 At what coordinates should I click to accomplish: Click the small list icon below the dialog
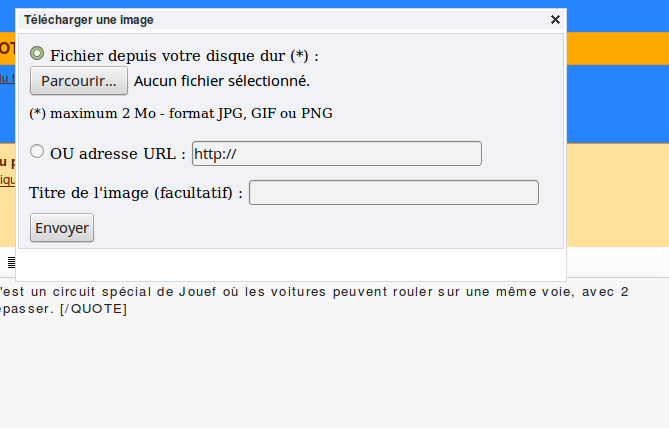12,262
